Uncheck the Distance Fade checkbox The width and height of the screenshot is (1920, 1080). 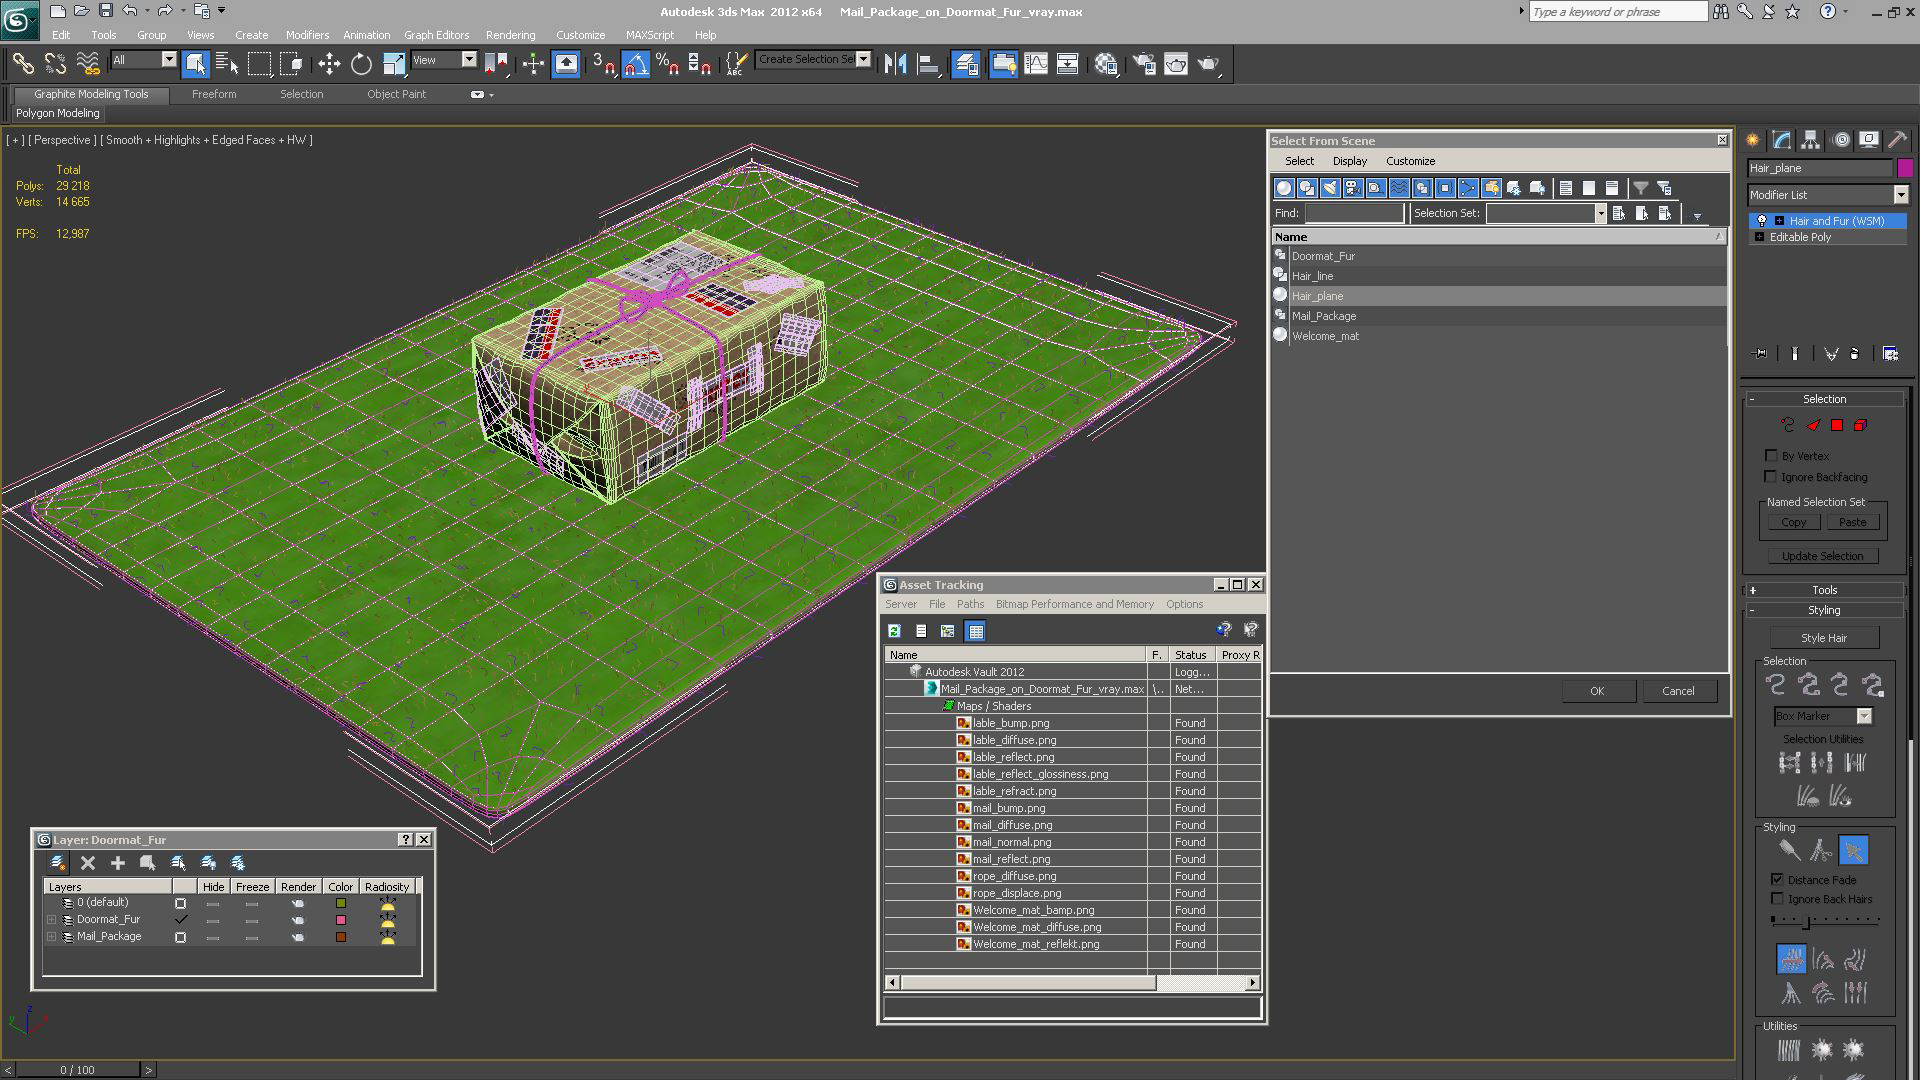coord(1777,879)
